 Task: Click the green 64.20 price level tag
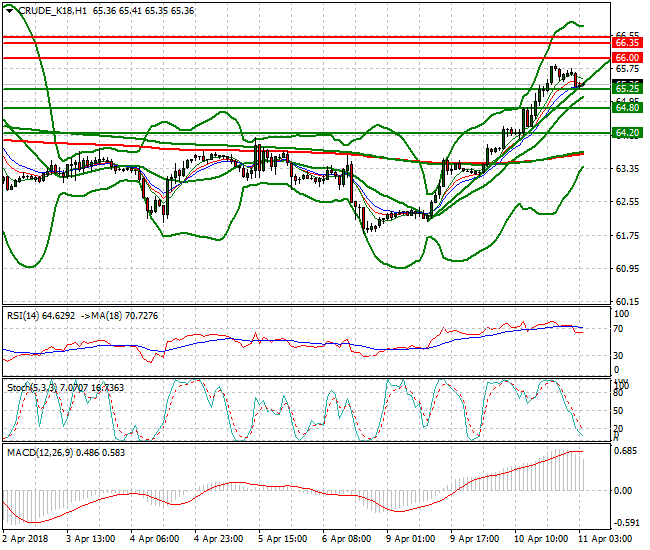(627, 133)
